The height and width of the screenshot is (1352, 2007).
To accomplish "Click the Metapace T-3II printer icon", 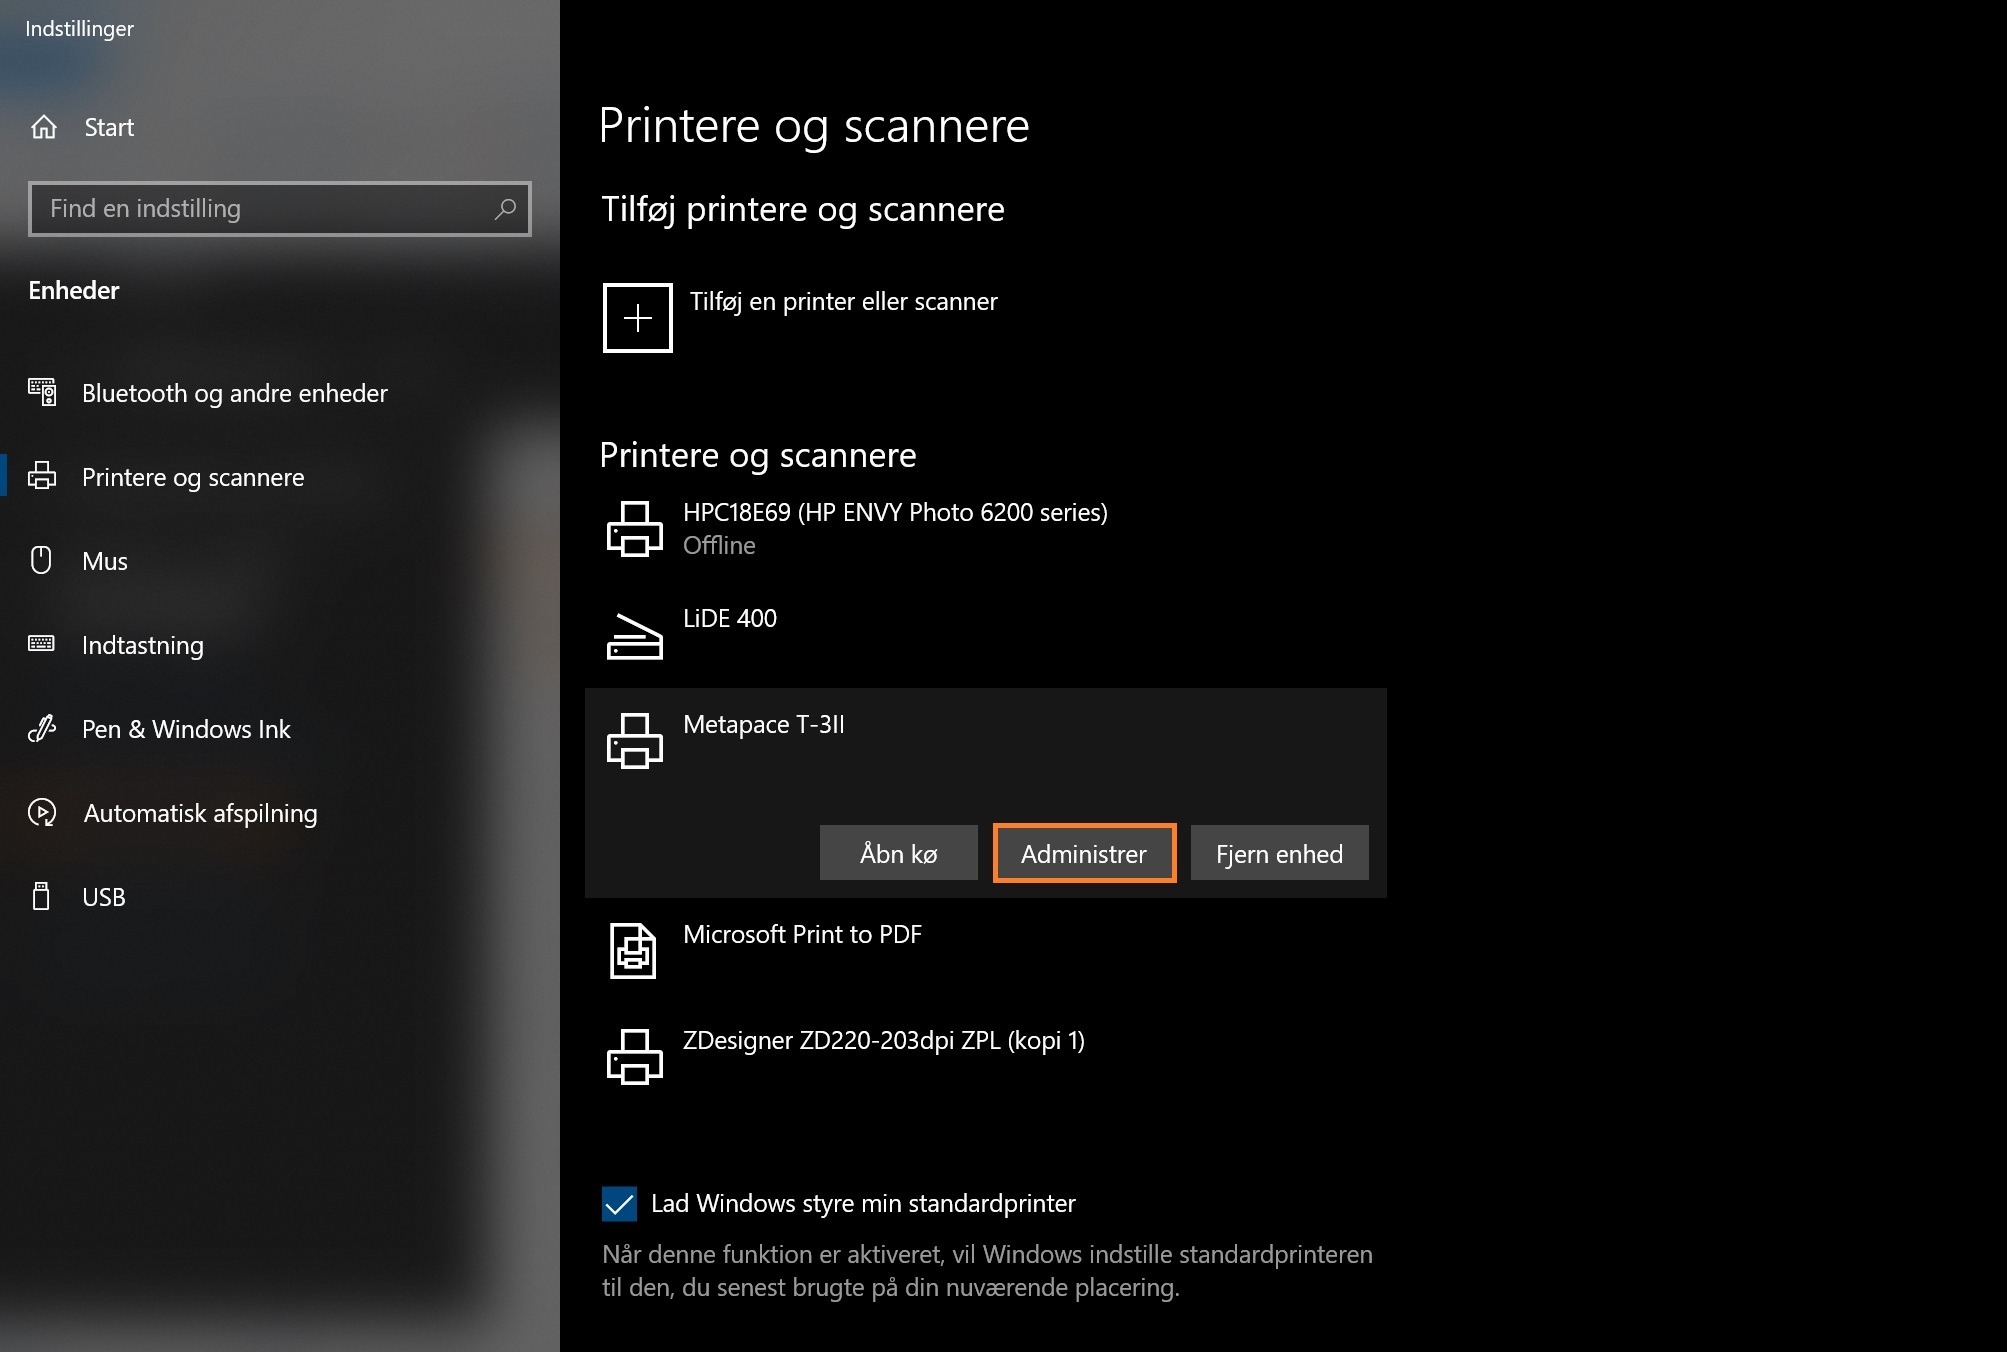I will pos(634,741).
